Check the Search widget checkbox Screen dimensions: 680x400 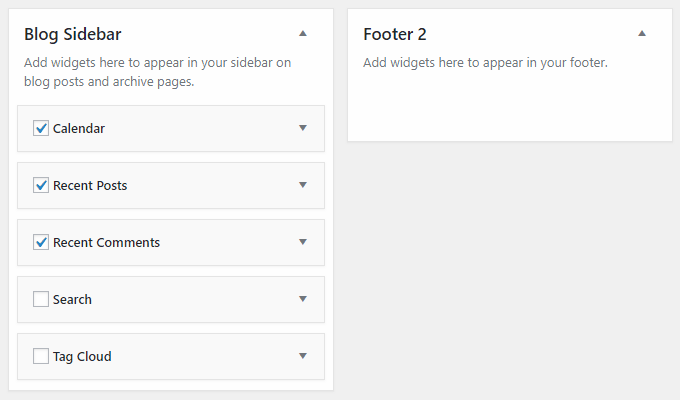[x=41, y=299]
